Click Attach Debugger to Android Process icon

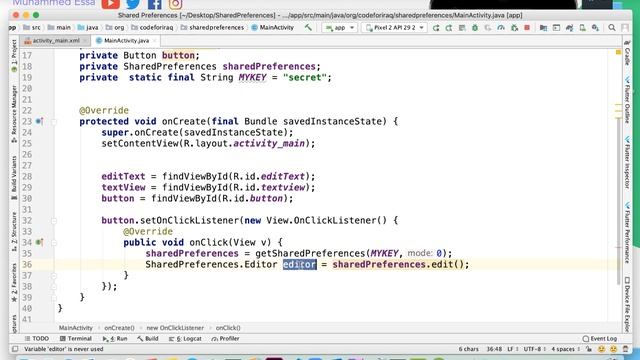point(514,28)
